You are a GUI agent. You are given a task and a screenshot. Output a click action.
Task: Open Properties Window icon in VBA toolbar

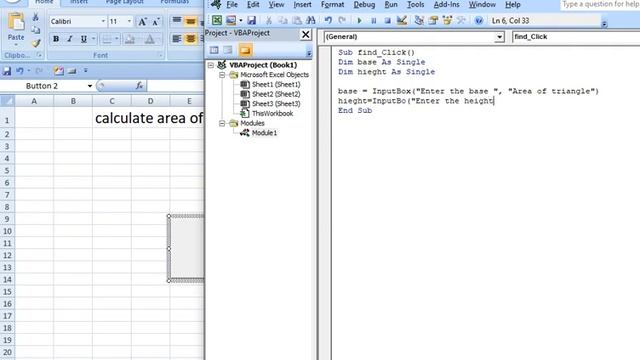pyautogui.click(x=433, y=20)
